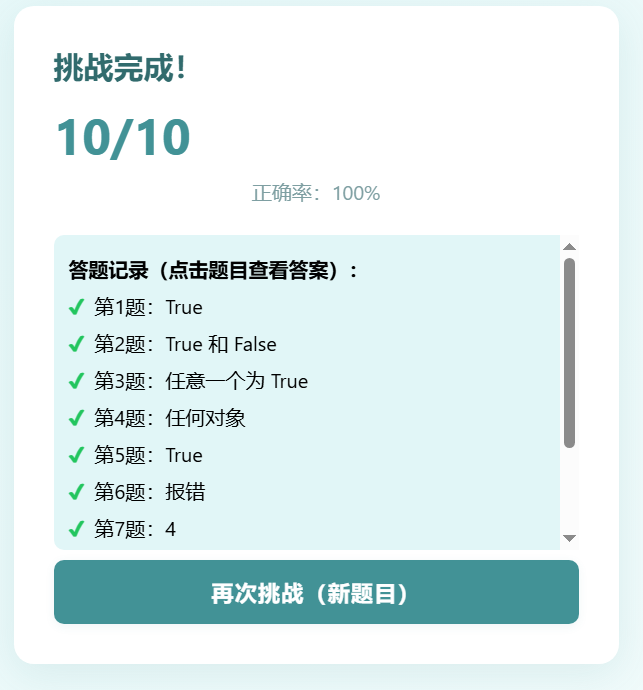Screen dimensions: 643x690
Task: Click the 正确率：100% label
Action: point(316,193)
